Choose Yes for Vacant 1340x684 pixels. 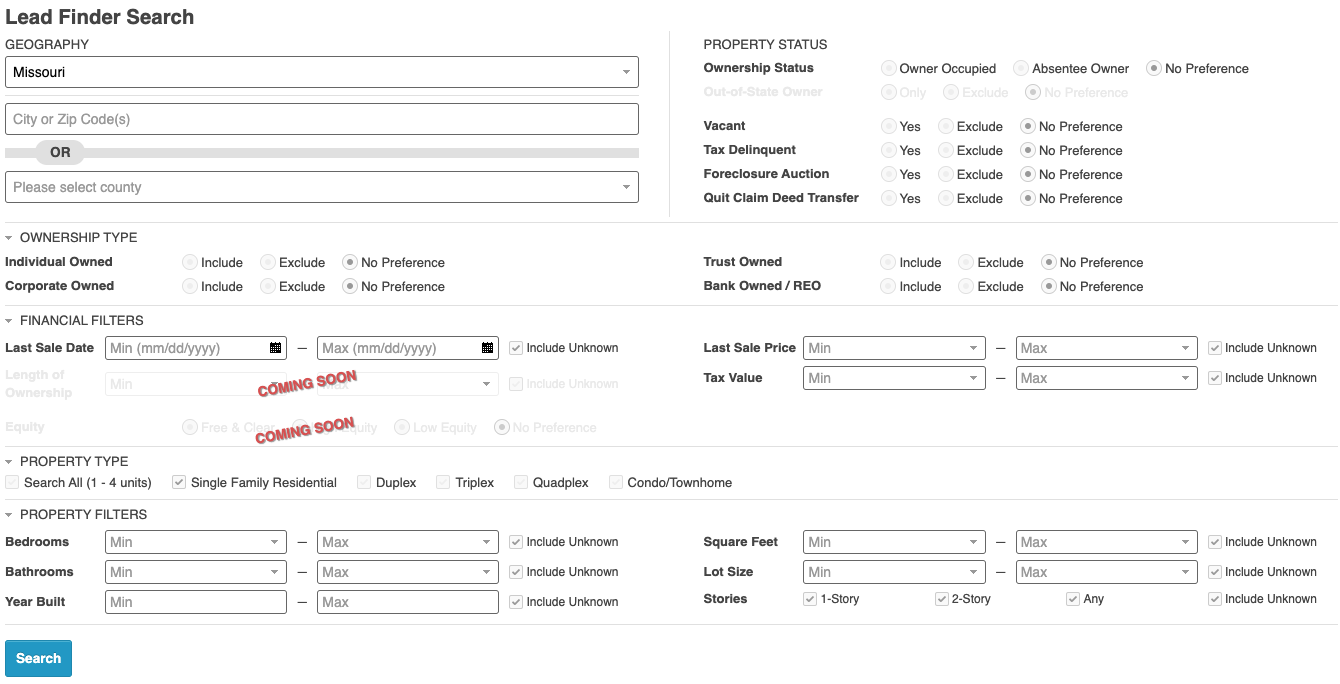[x=888, y=126]
